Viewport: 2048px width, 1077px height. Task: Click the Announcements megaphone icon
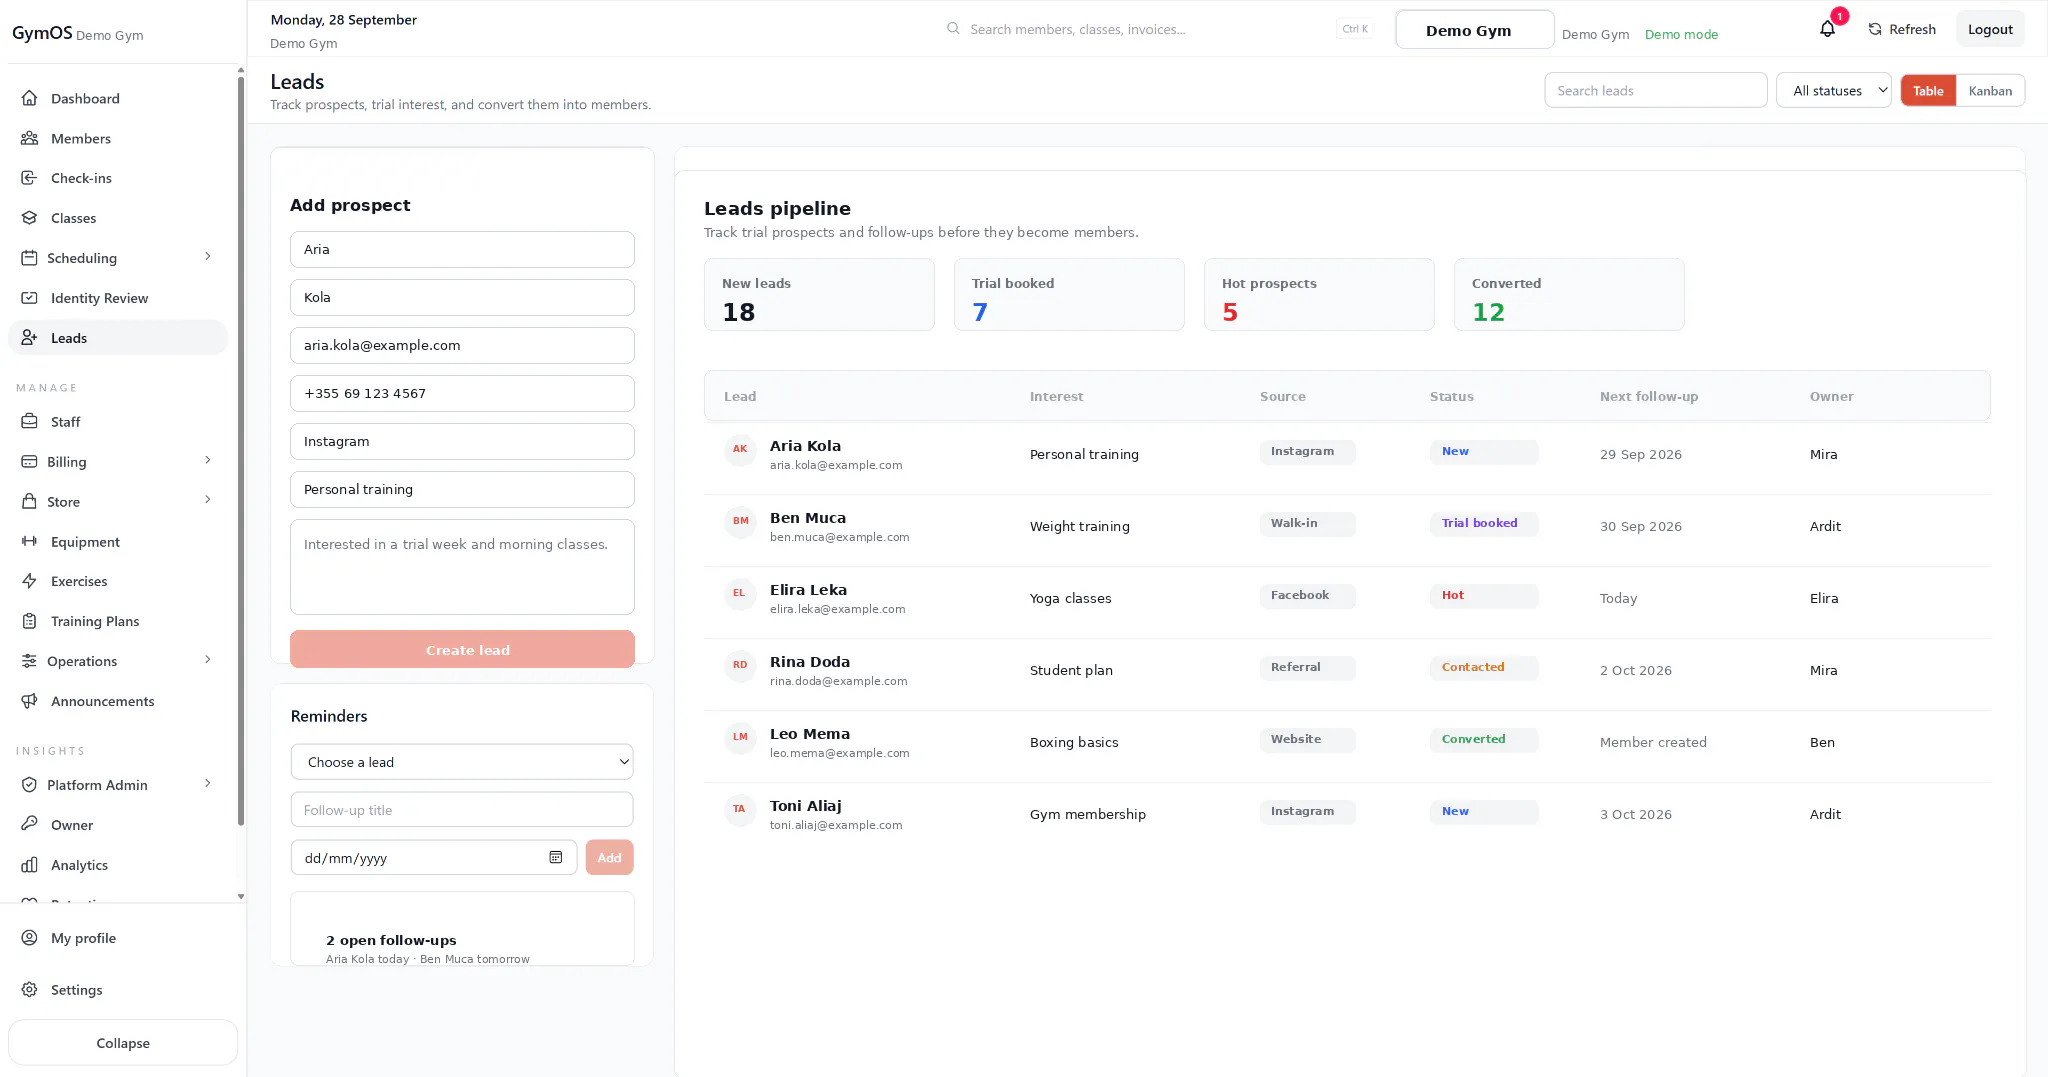pyautogui.click(x=29, y=701)
